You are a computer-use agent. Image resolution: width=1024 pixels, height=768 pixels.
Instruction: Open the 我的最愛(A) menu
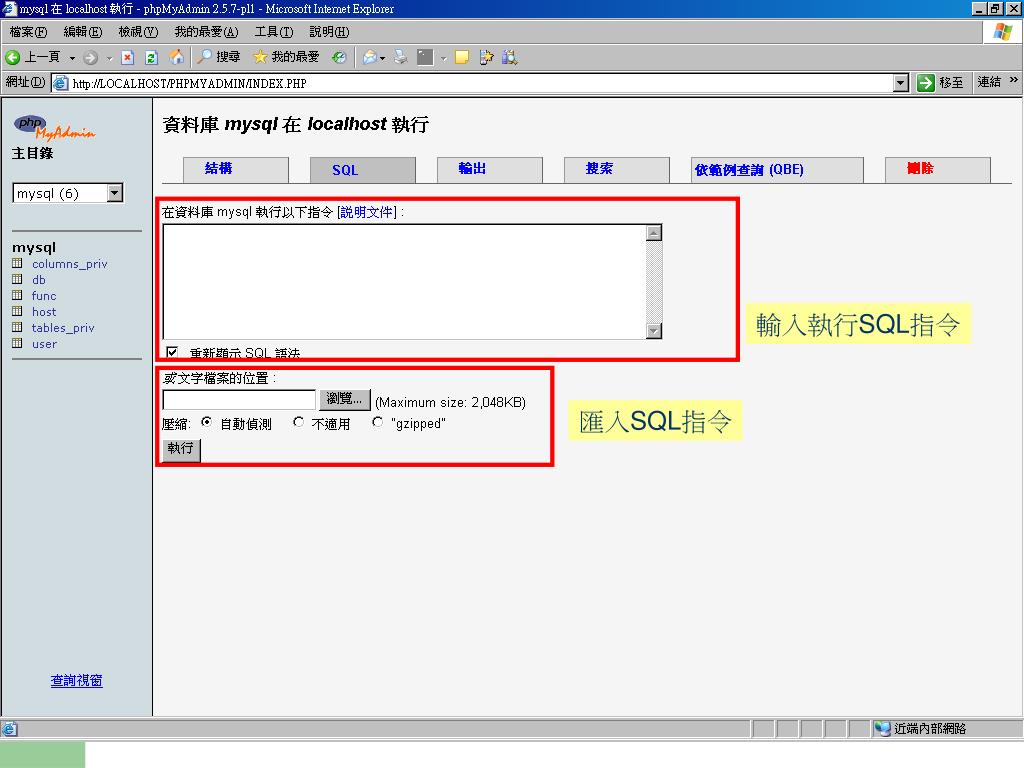pyautogui.click(x=206, y=32)
